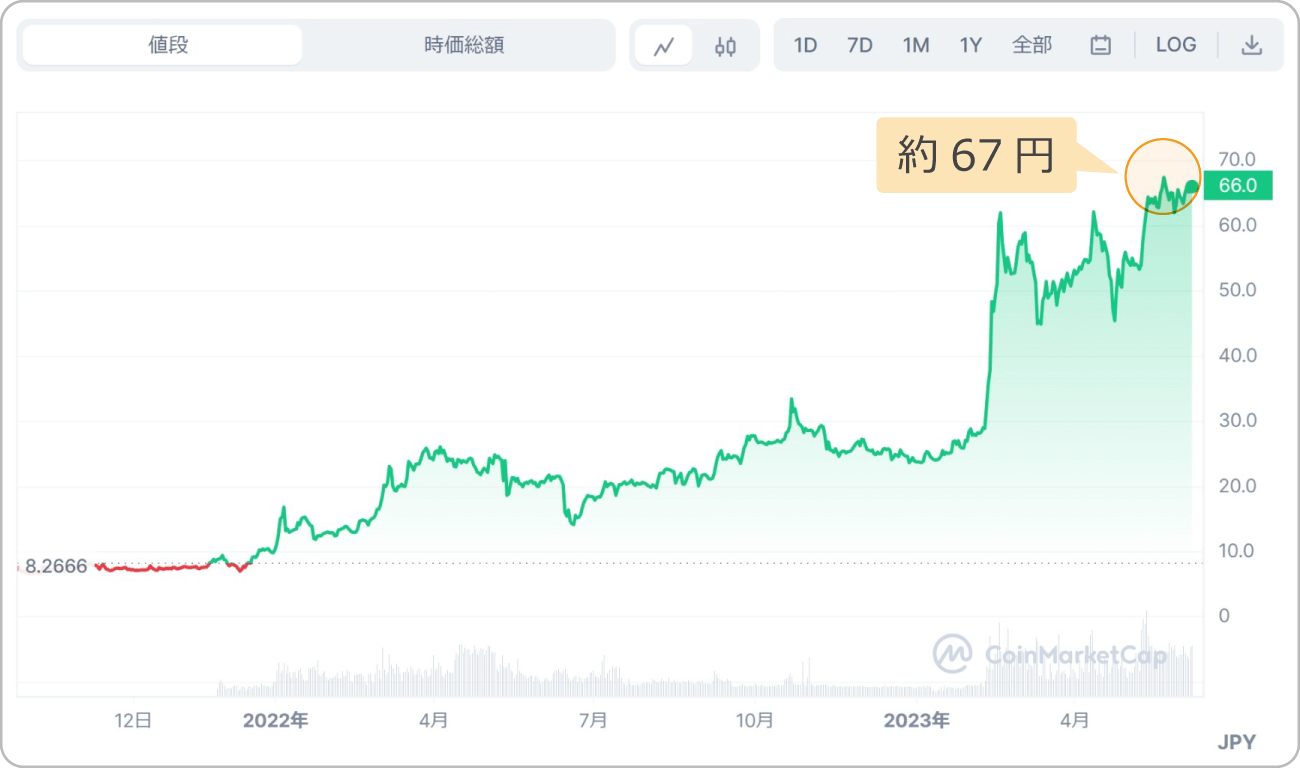Click the green endpoint dot on chart
Image resolution: width=1300 pixels, height=768 pixels.
1191,186
